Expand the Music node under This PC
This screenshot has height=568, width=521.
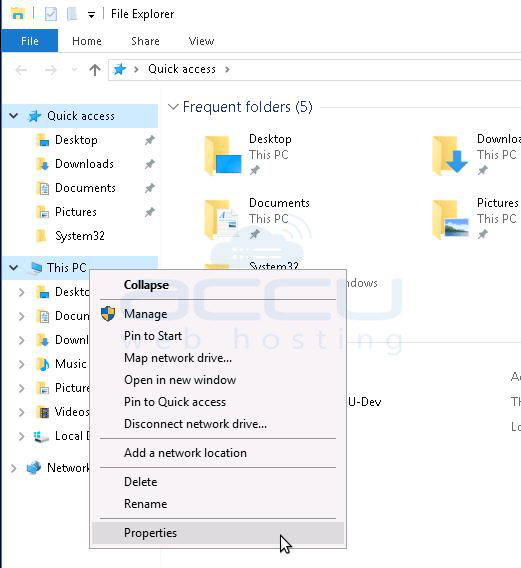(x=21, y=364)
